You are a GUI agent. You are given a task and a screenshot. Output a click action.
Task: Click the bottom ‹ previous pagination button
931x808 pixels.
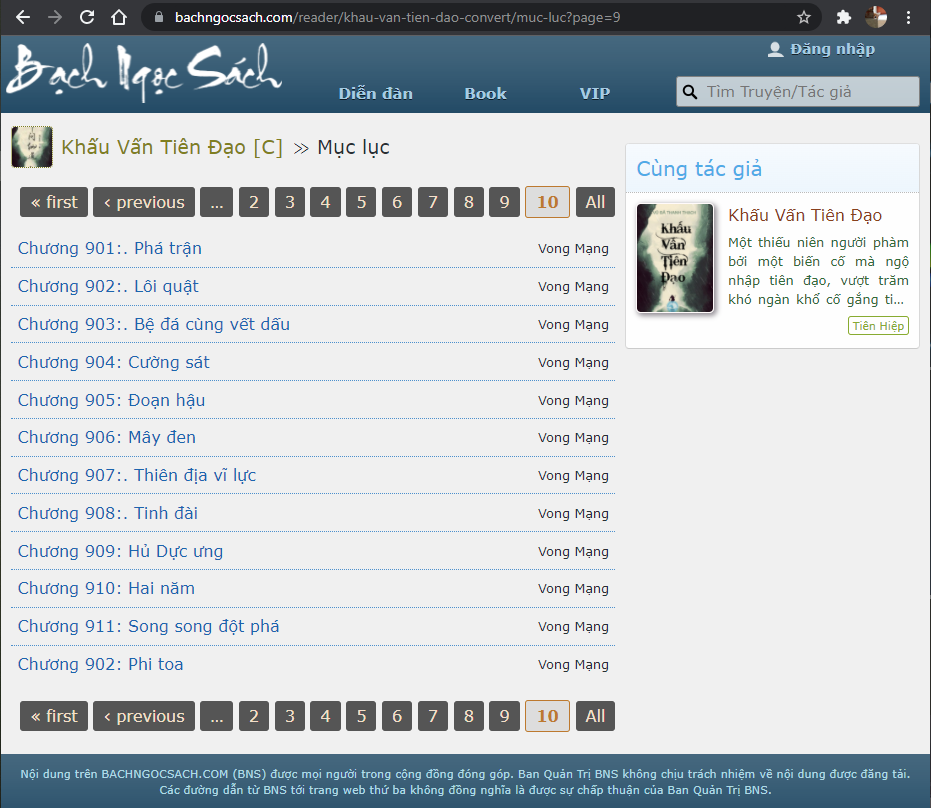click(x=144, y=716)
